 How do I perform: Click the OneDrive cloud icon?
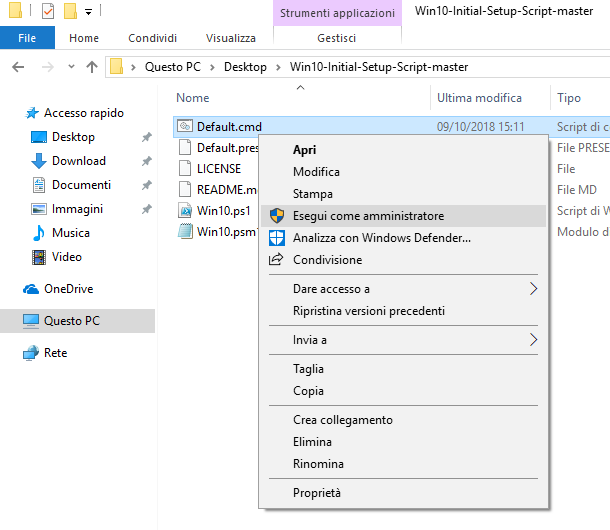31,289
